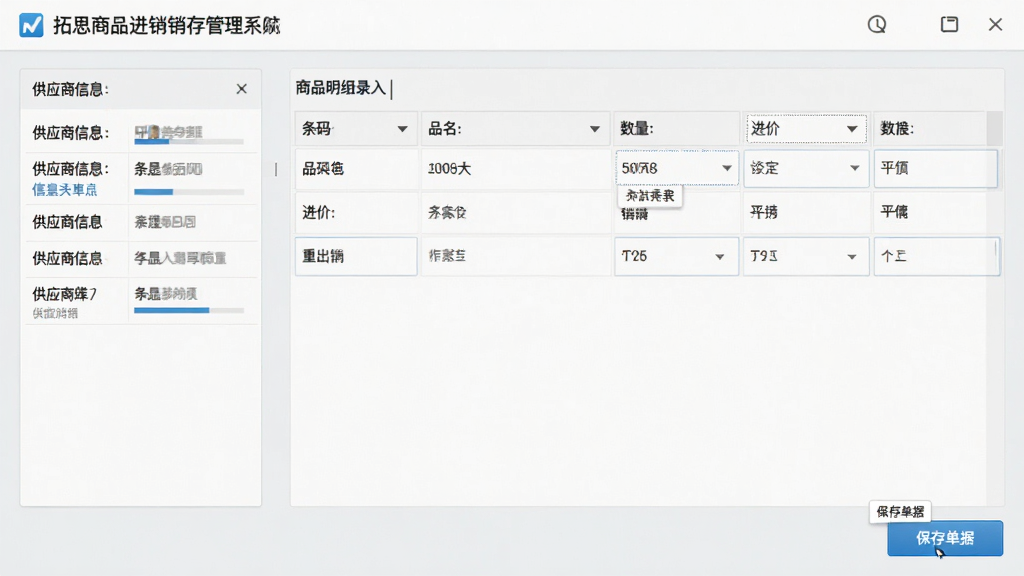Click the 保存单据 blue button
Viewport: 1024px width, 576px height.
944,538
